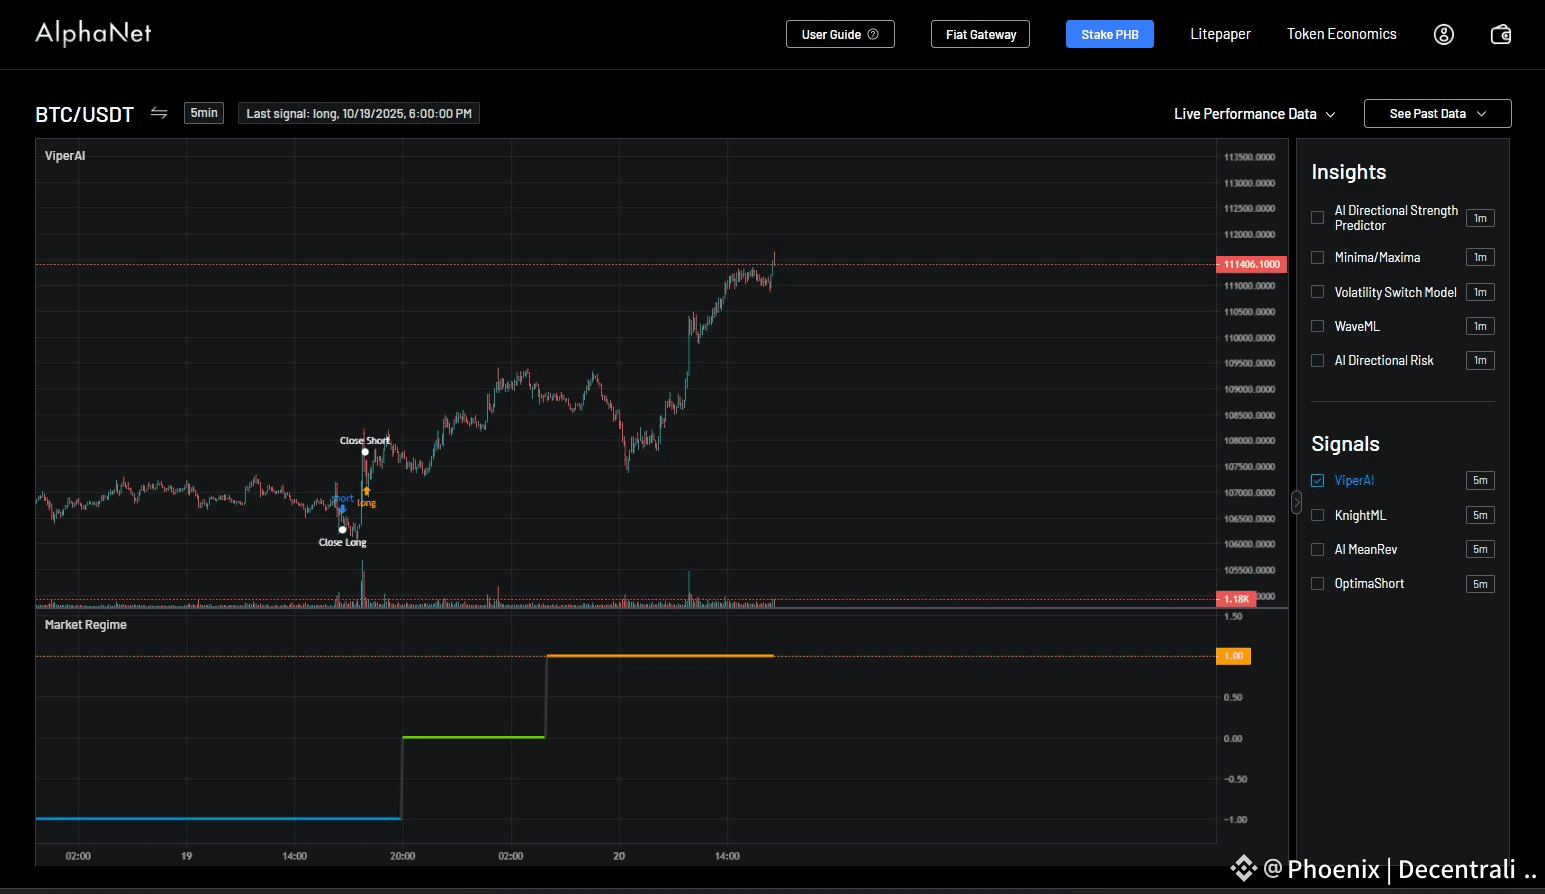Collapse side panel with handle arrow
The height and width of the screenshot is (894, 1545).
1296,502
